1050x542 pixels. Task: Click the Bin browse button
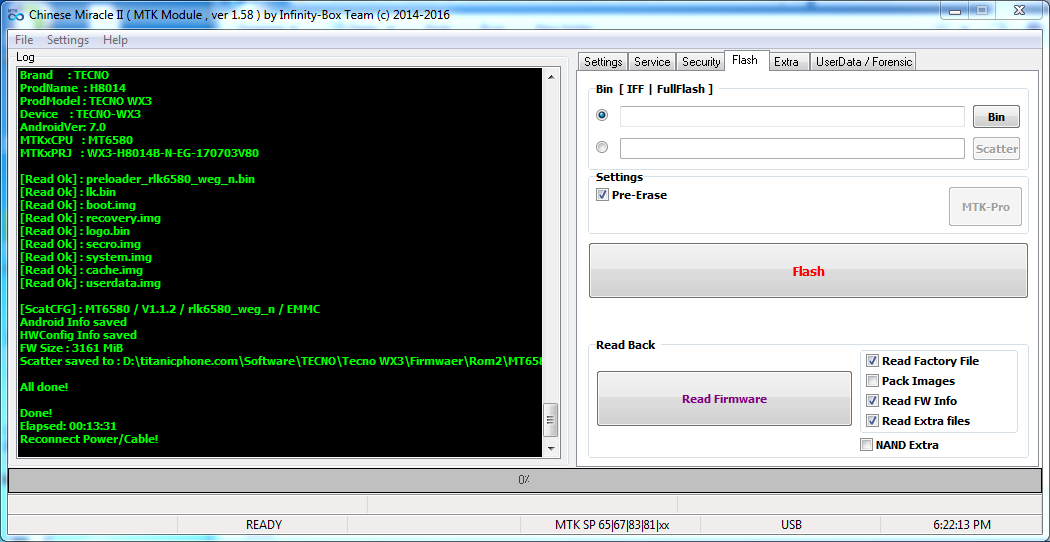tap(996, 117)
